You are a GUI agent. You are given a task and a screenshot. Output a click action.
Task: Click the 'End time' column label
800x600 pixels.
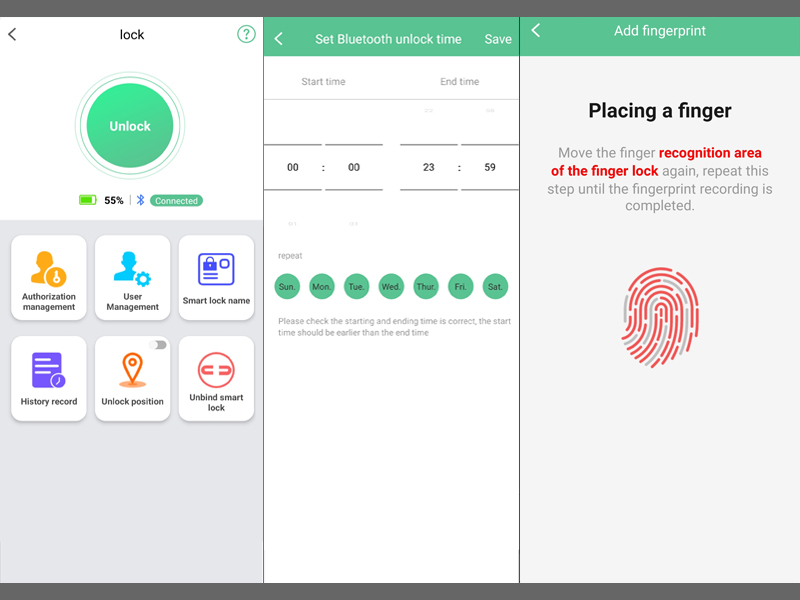[460, 82]
